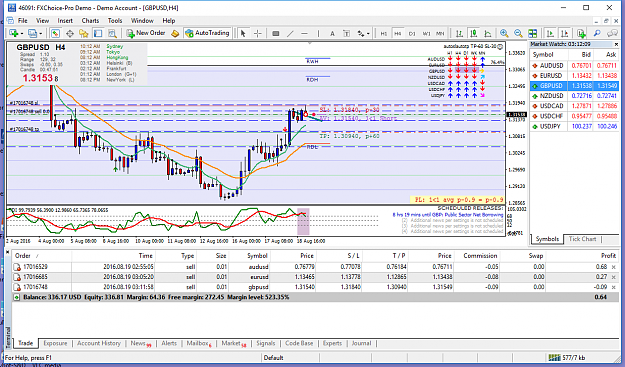This screenshot has height=367, width=625.
Task: Close the gbpusd order 17016748
Action: tap(614, 287)
